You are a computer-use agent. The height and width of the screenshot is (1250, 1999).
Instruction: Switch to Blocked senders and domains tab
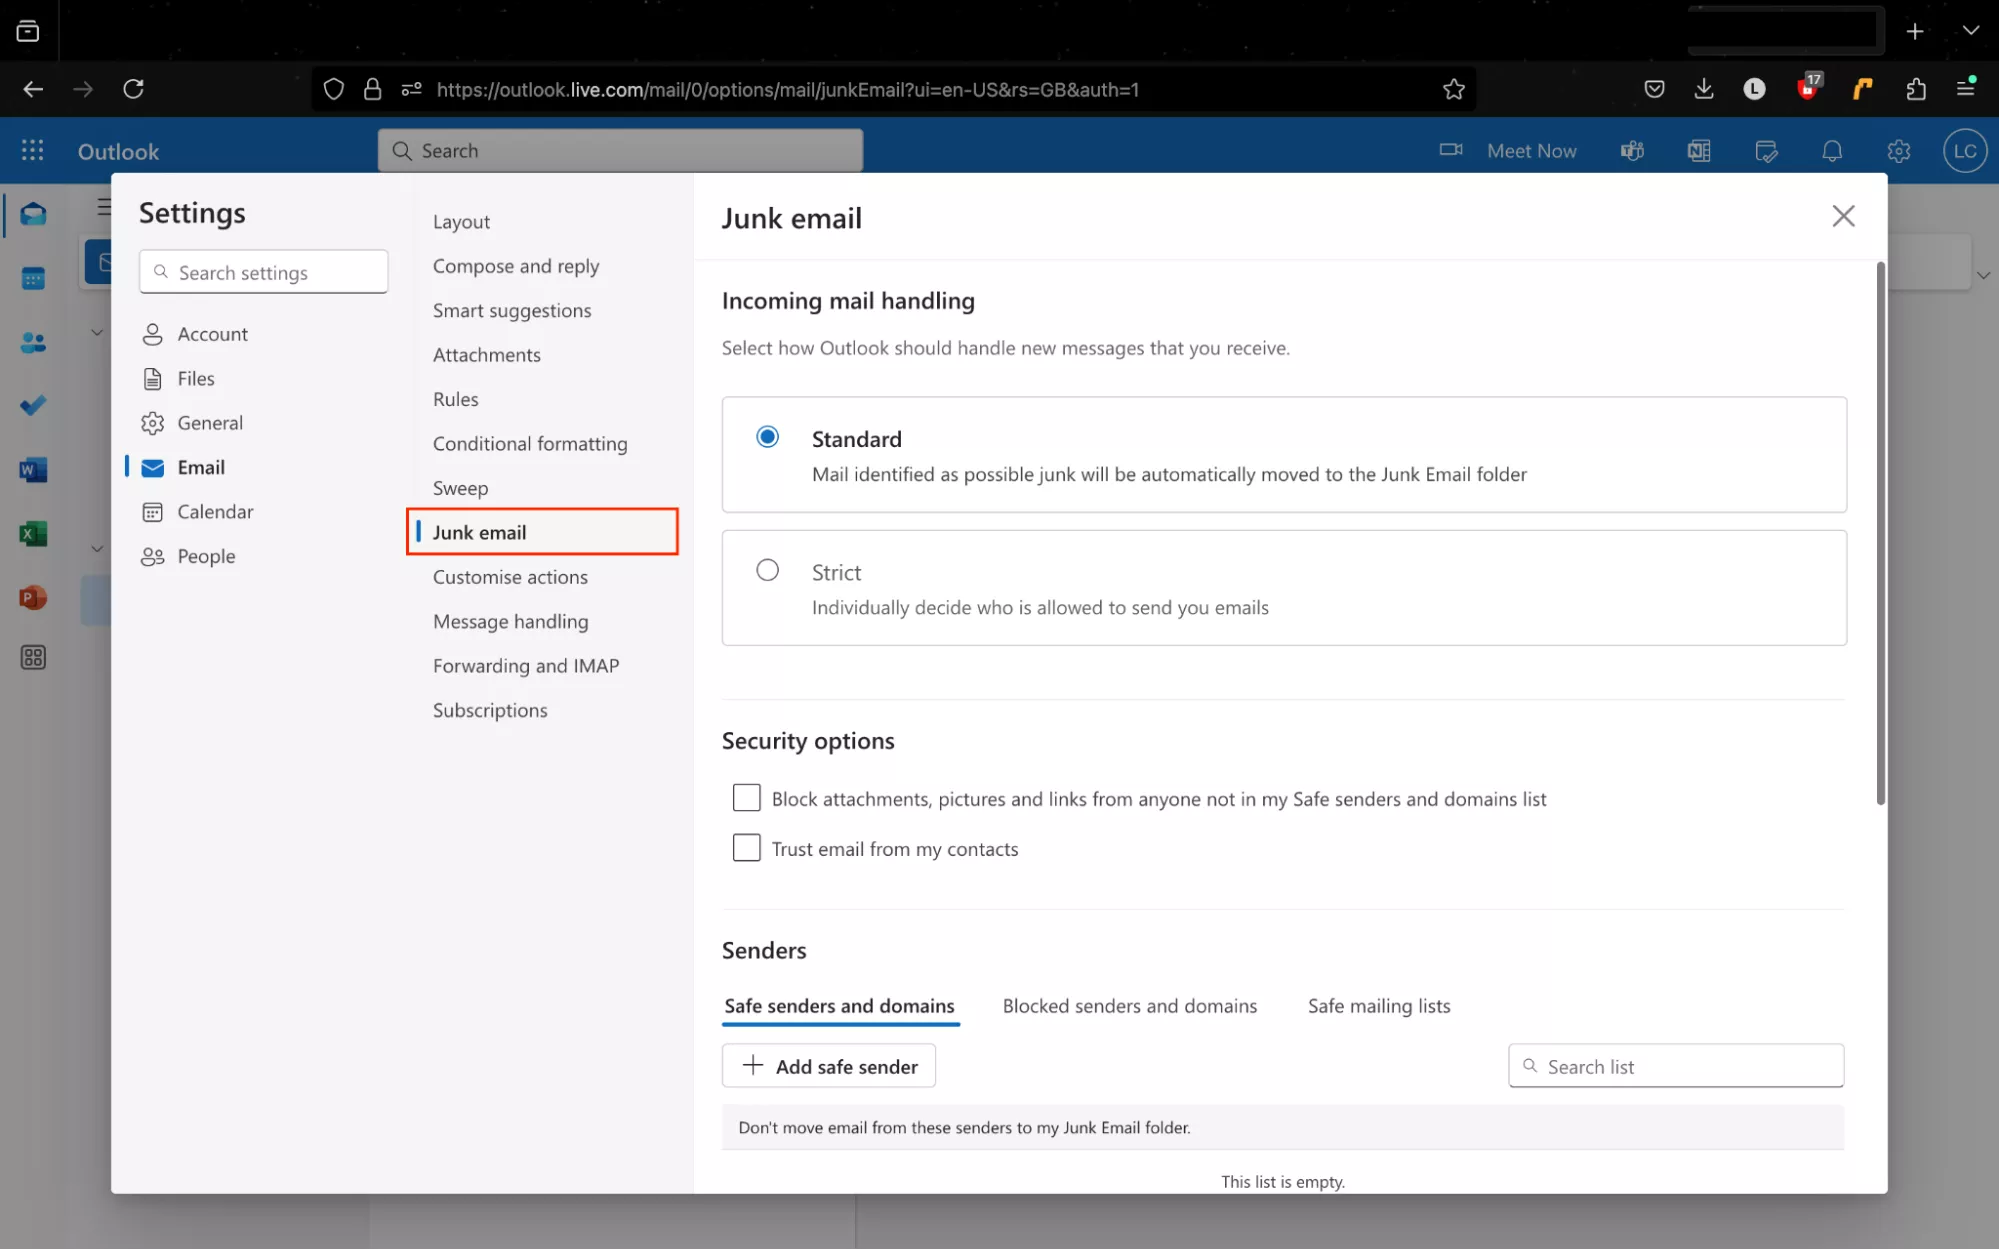pos(1129,1006)
